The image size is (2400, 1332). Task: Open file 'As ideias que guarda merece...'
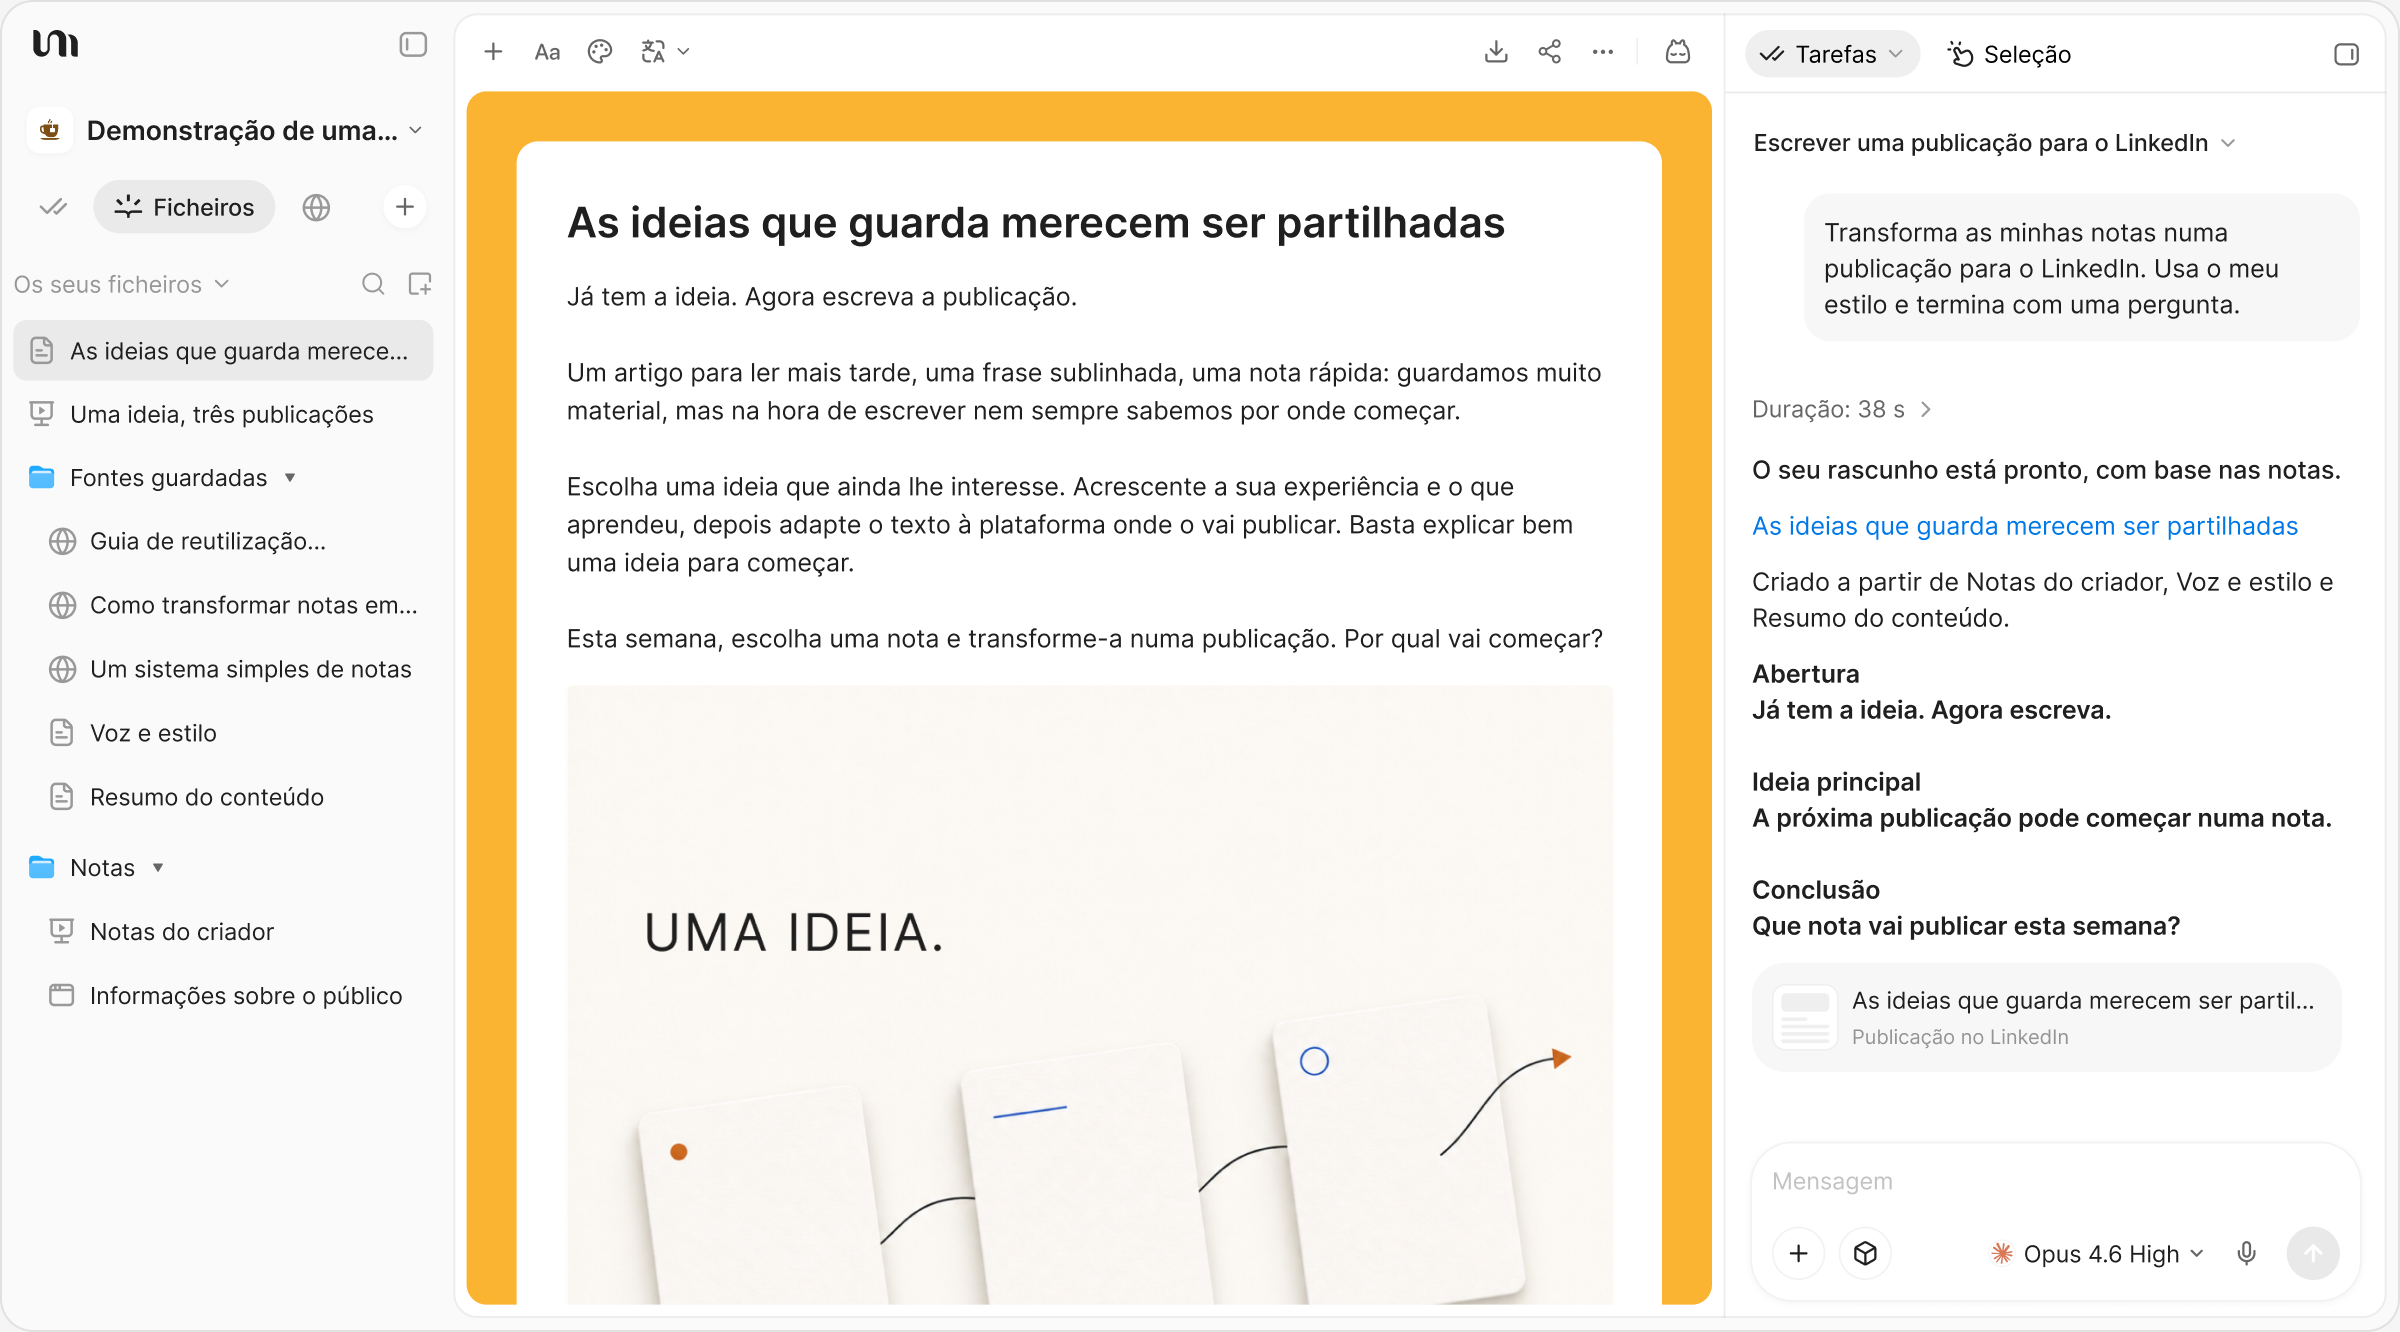[223, 351]
